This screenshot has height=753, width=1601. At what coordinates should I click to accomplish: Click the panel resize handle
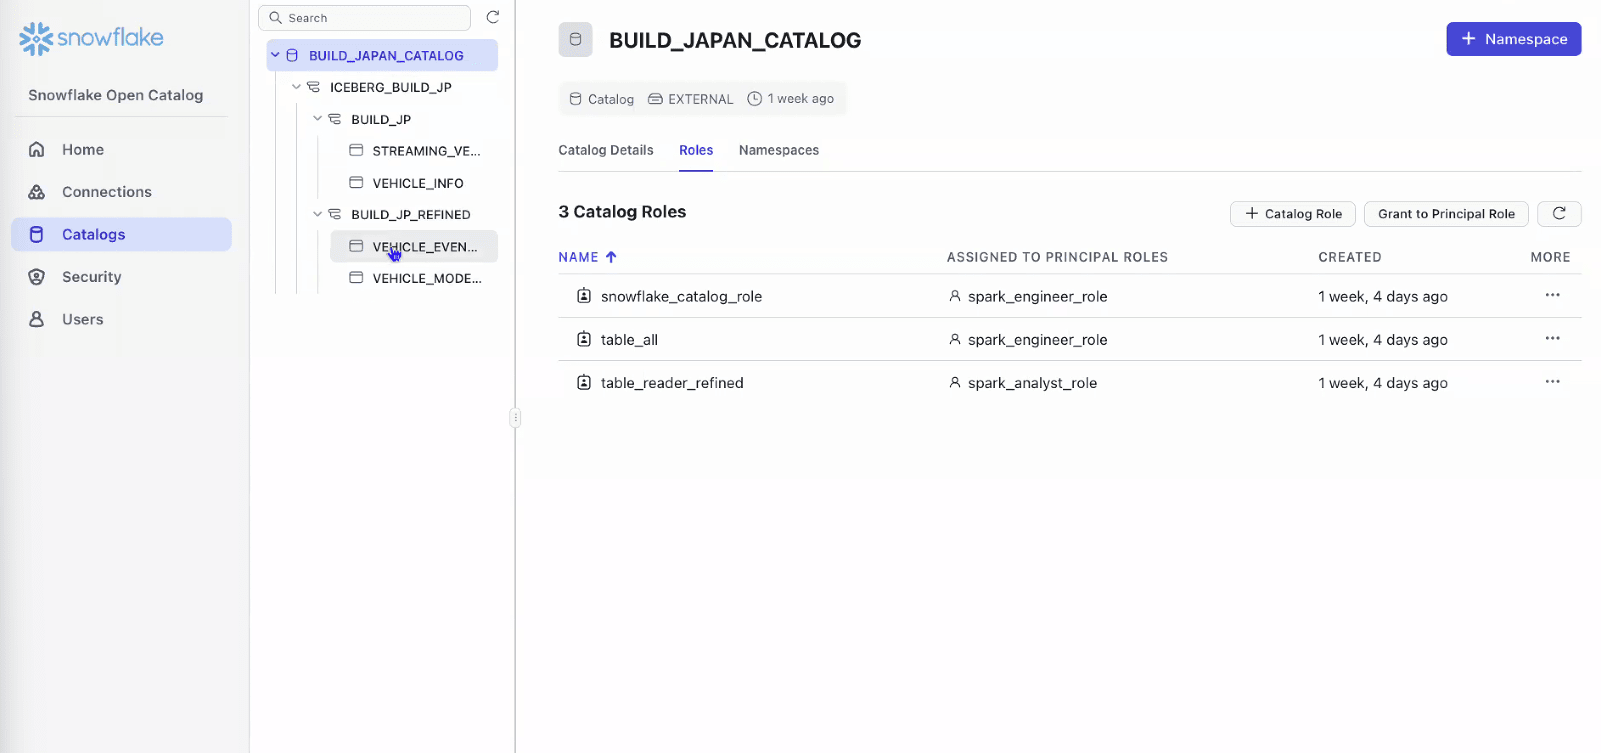point(515,417)
